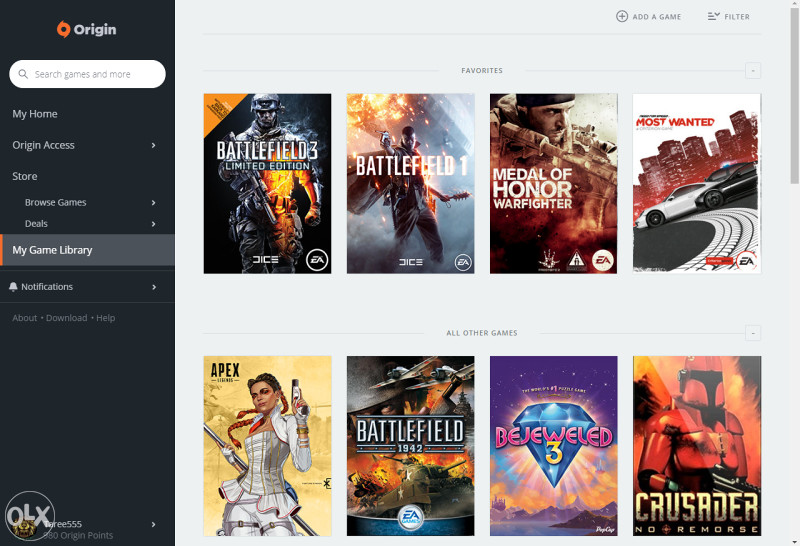Click the search magnifier icon

click(23, 74)
